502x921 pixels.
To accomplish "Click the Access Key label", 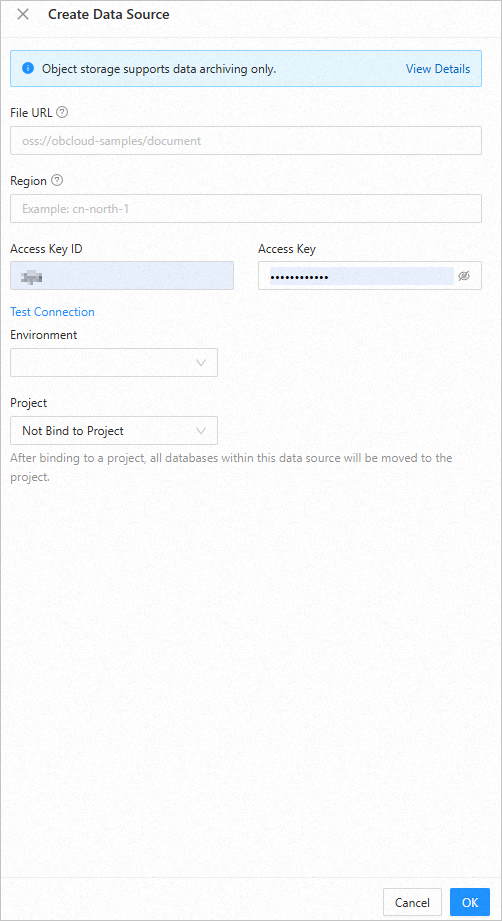I will 287,248.
